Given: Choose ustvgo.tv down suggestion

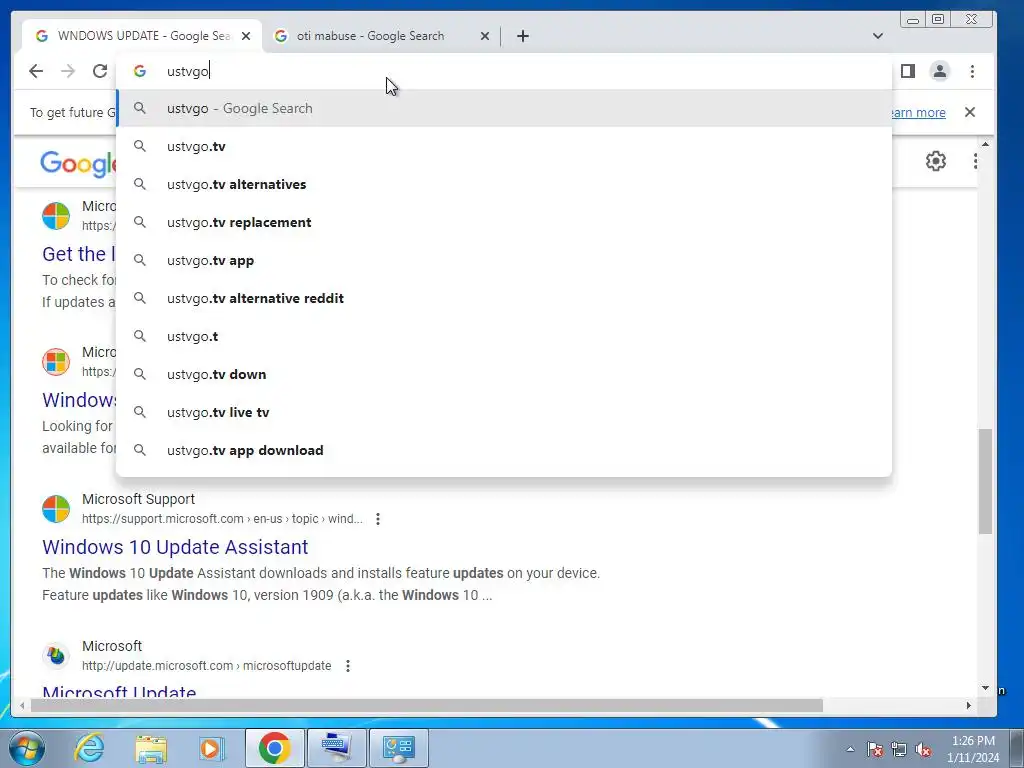Looking at the screenshot, I should 504,374.
